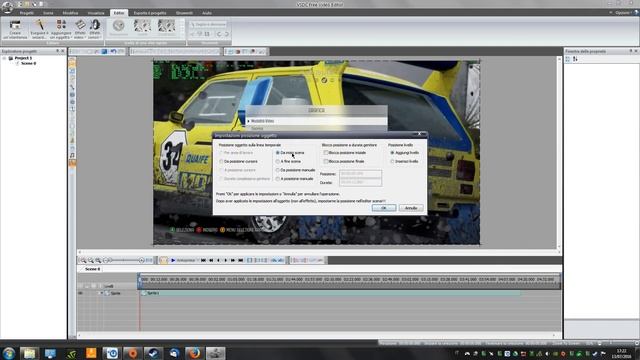Close the Impostazioni posizione oggetto dialog
This screenshot has width=640, height=360.
click(419, 134)
